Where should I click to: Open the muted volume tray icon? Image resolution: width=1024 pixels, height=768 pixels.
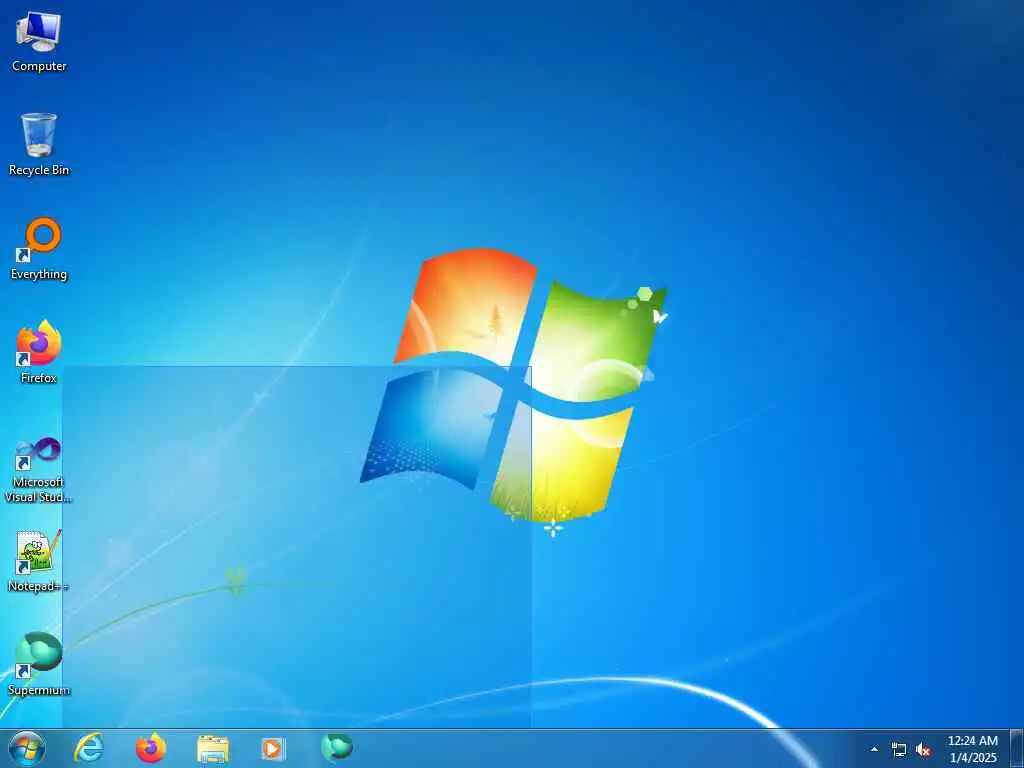(x=923, y=750)
